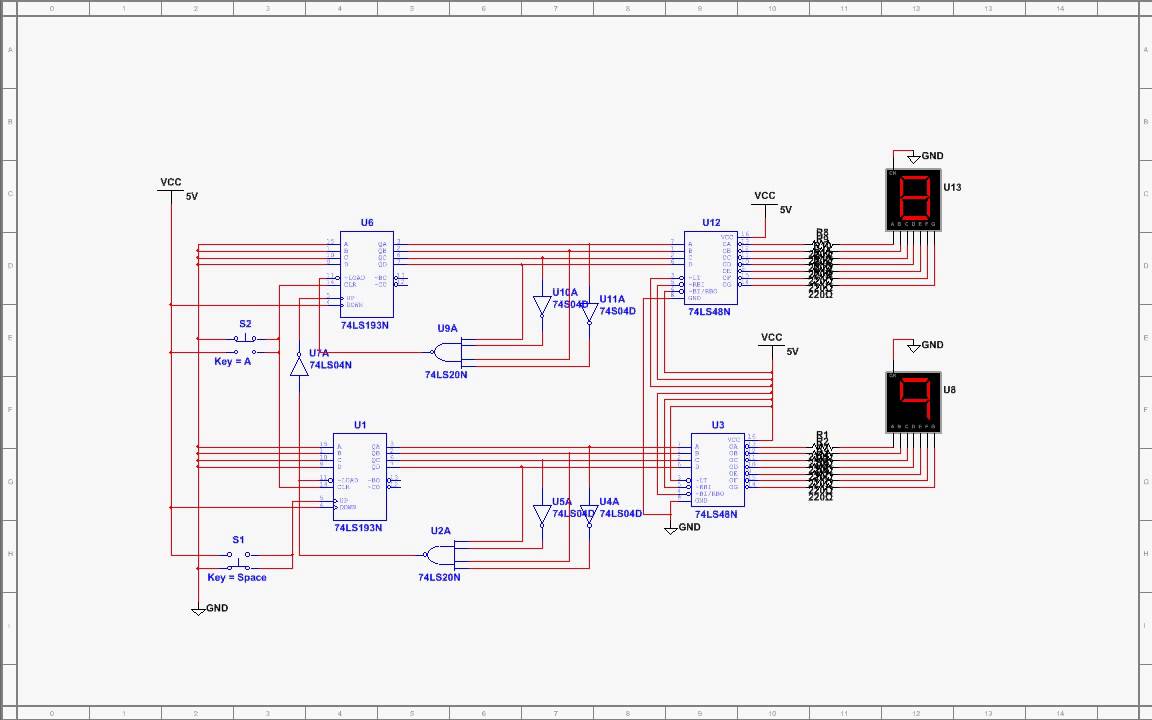Click the GND symbol under decoder U3
The width and height of the screenshot is (1152, 720).
click(670, 529)
